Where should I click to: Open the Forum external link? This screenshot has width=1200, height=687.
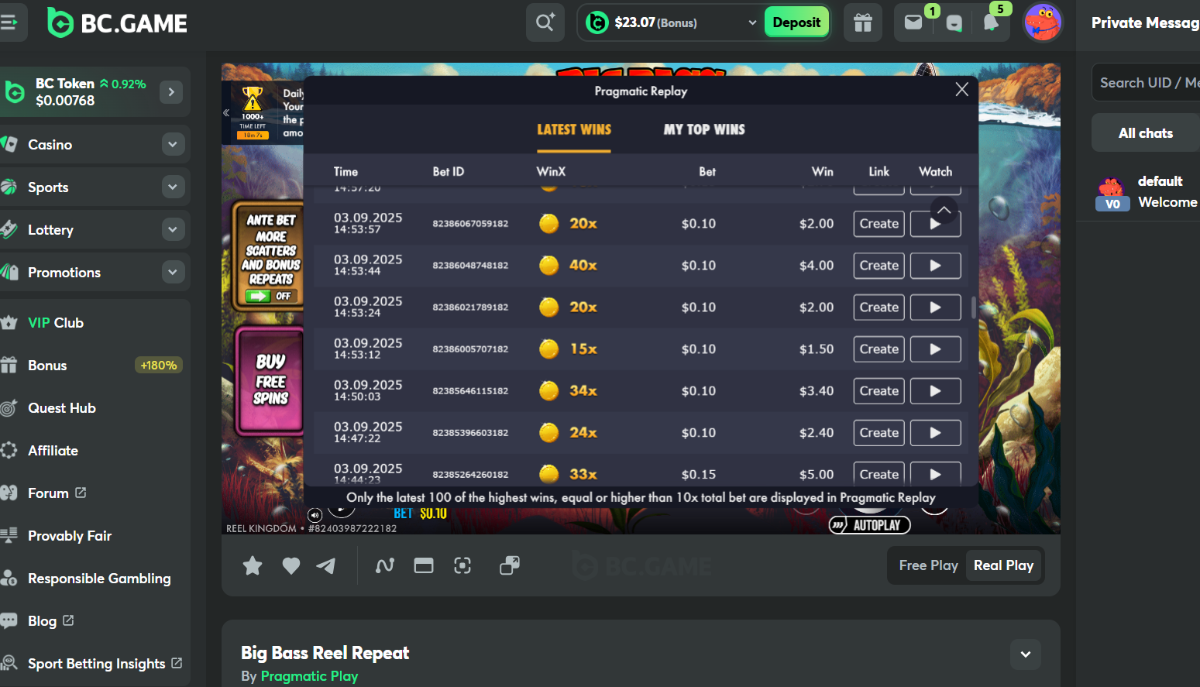(x=57, y=493)
